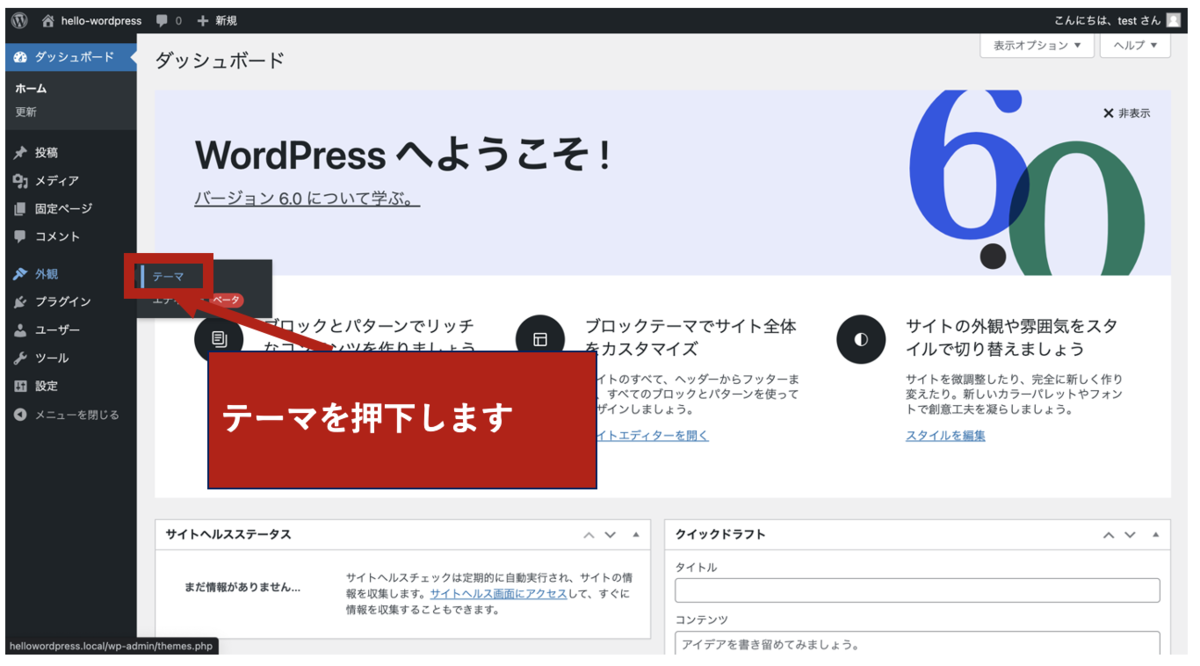Click the WordPress logo in admin bar

pos(20,20)
